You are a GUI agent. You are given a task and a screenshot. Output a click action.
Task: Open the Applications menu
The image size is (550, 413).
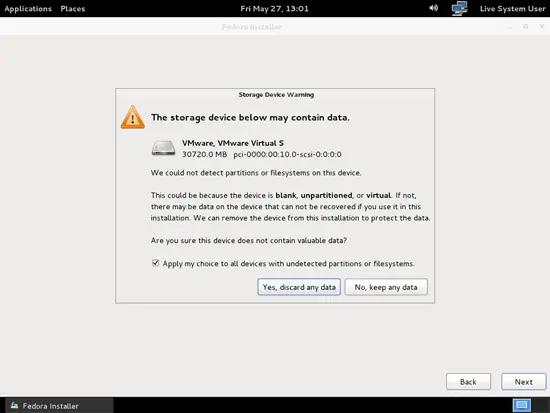[x=28, y=9]
